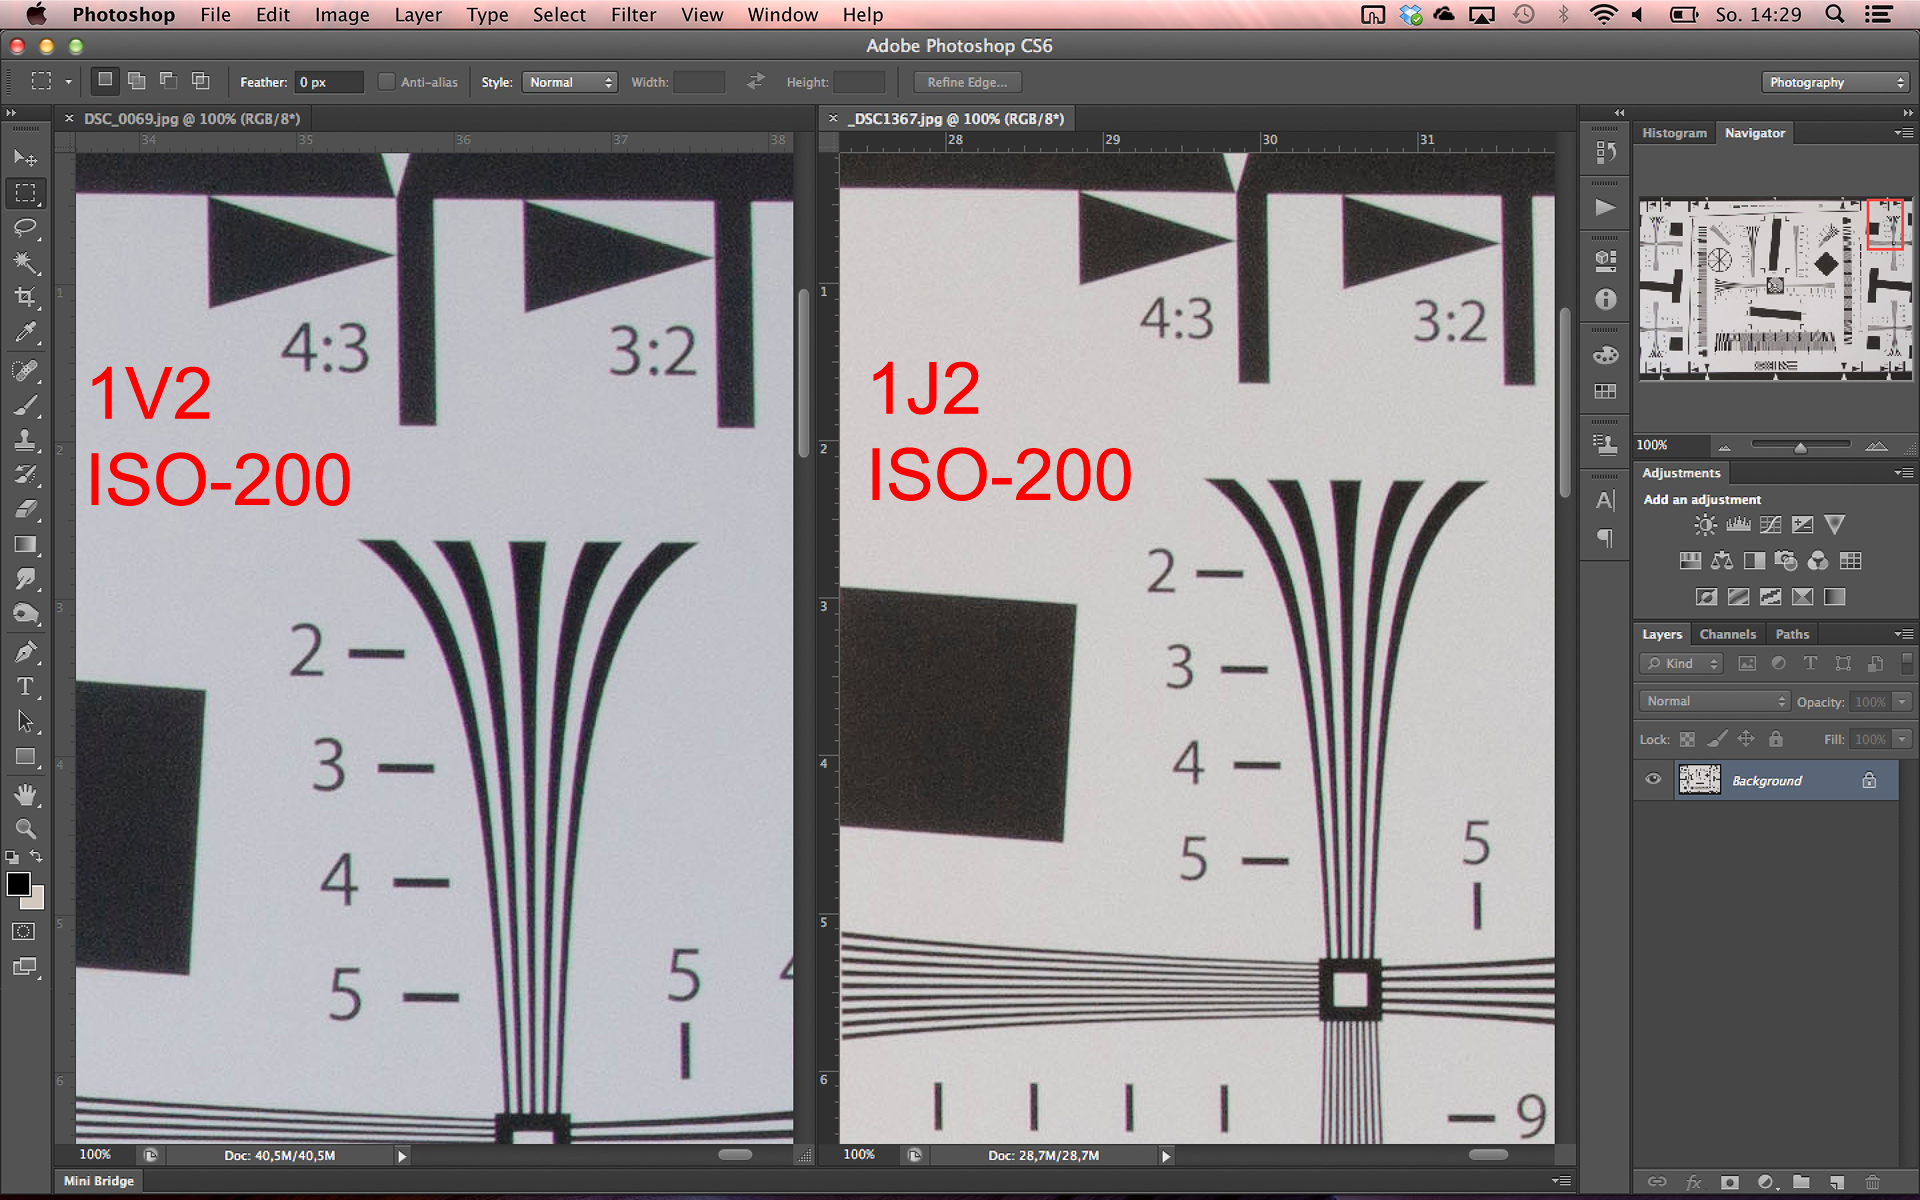The width and height of the screenshot is (1920, 1200).
Task: Select the Clone Stamp tool
Action: pos(25,440)
